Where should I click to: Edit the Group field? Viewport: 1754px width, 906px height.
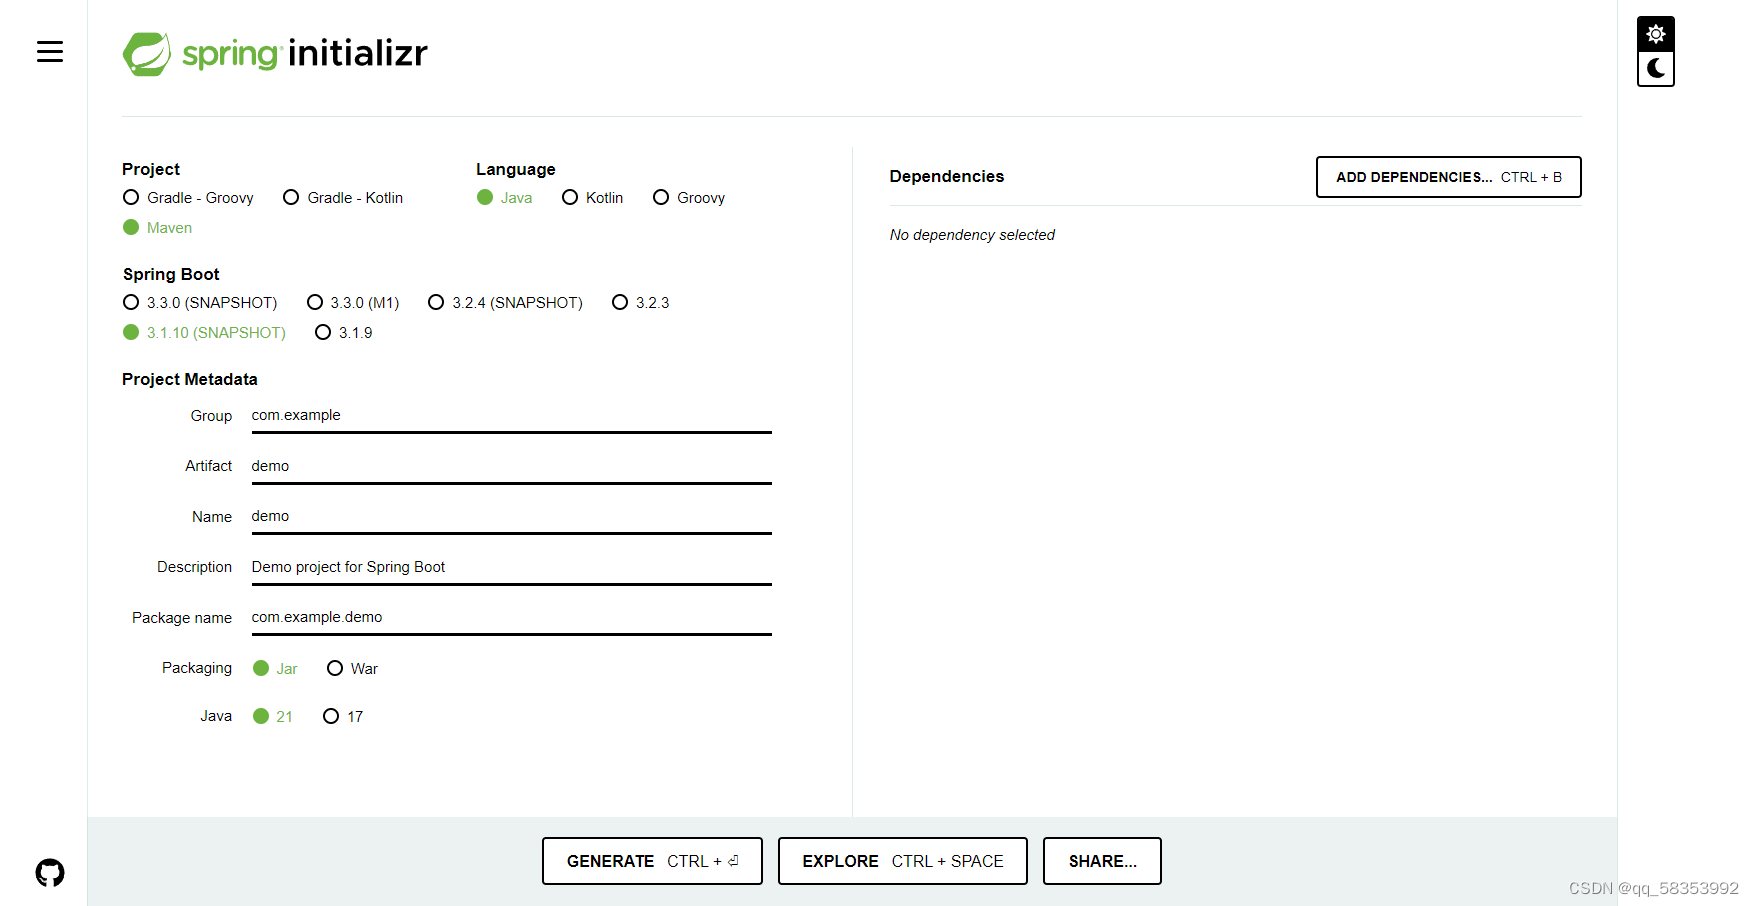pyautogui.click(x=511, y=416)
